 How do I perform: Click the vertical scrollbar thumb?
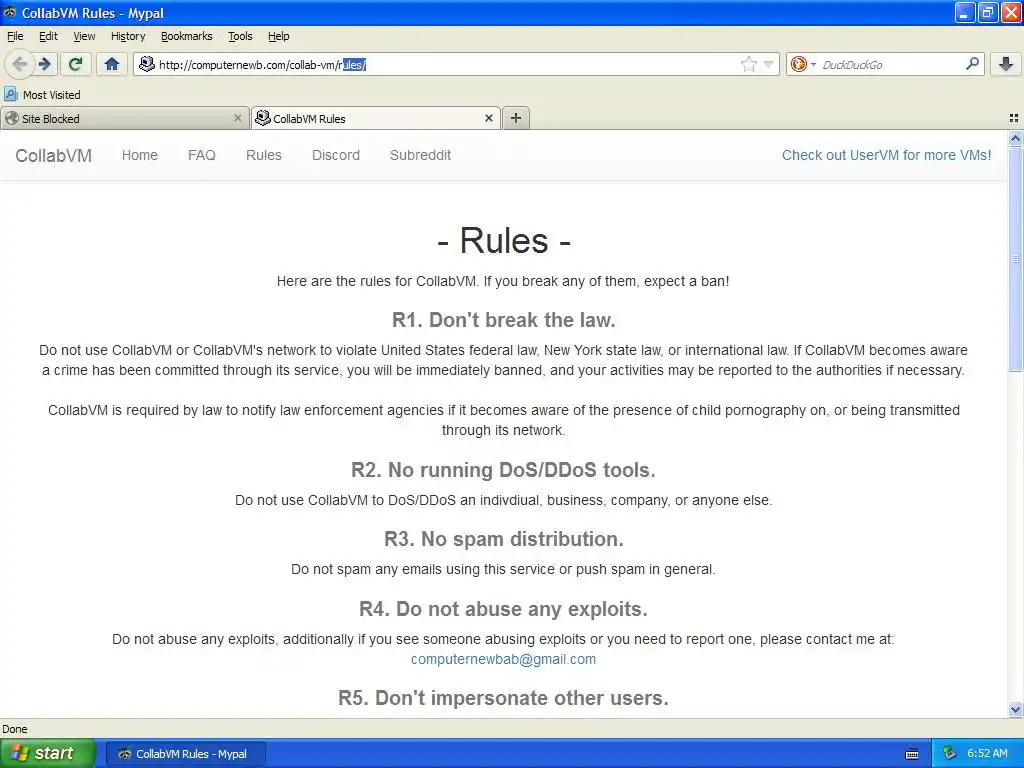[x=1015, y=259]
